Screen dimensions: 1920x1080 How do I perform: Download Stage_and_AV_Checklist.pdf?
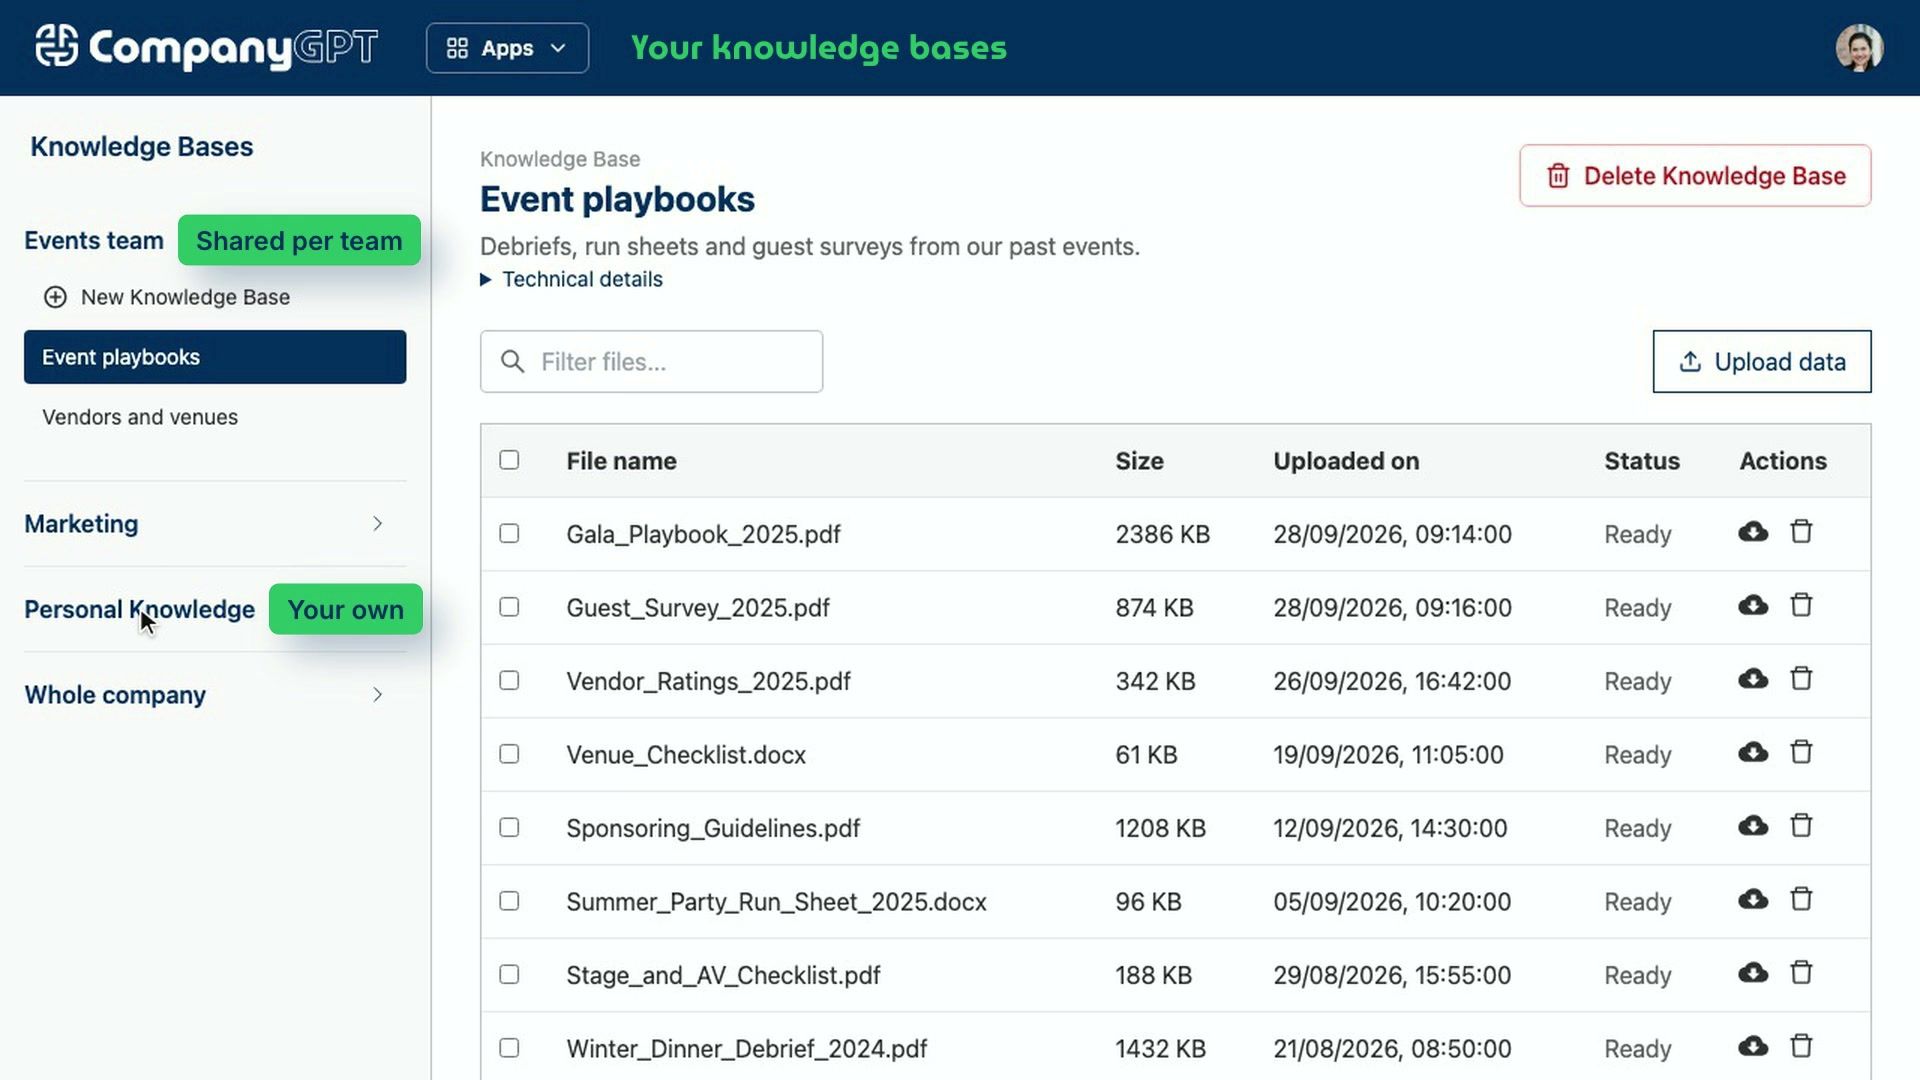tap(1752, 973)
